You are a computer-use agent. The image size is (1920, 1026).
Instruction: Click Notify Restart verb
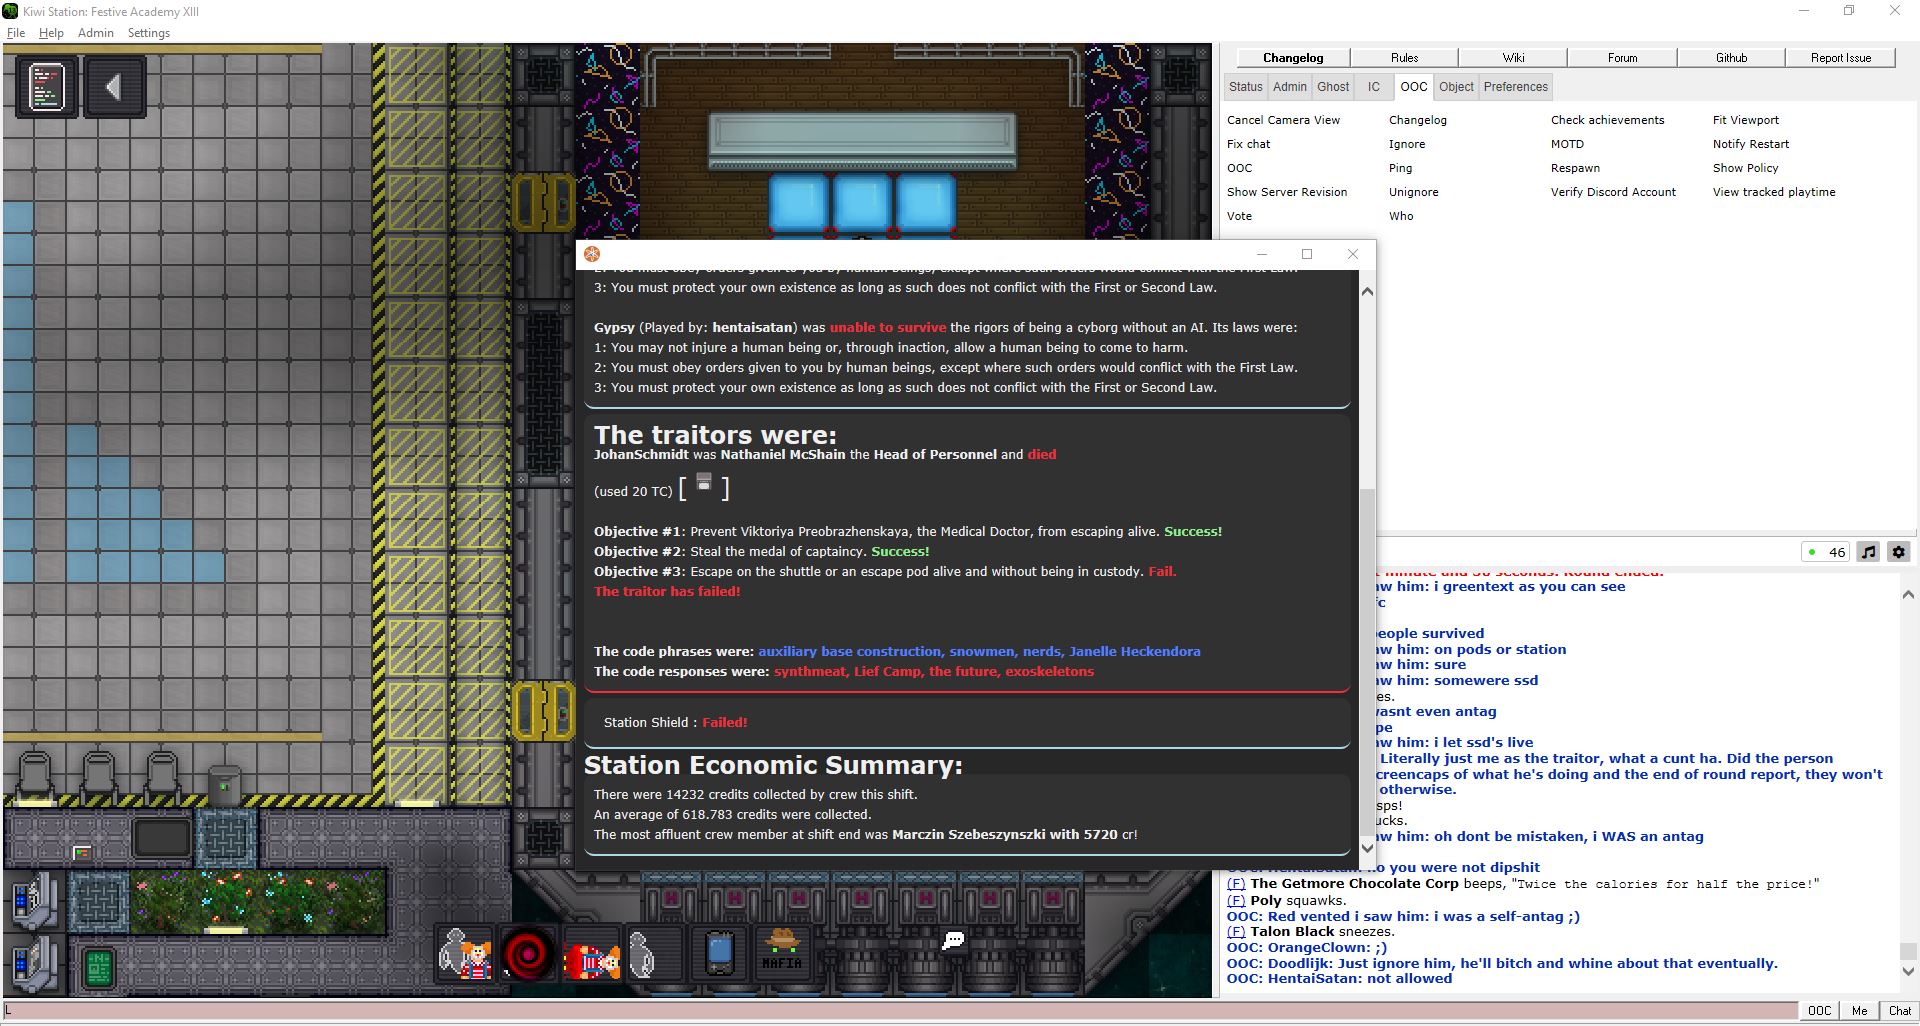point(1750,144)
